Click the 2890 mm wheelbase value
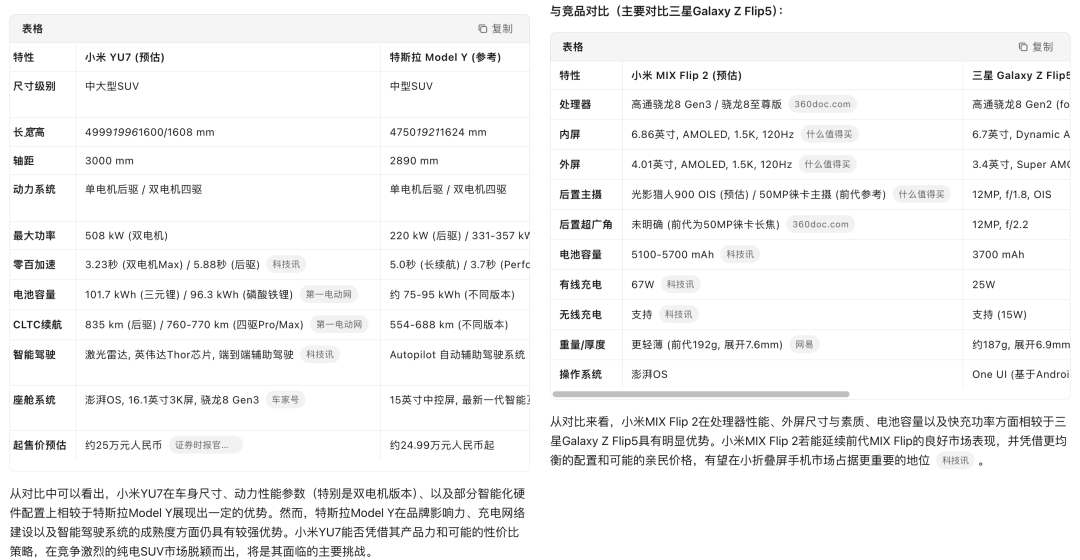 click(414, 160)
